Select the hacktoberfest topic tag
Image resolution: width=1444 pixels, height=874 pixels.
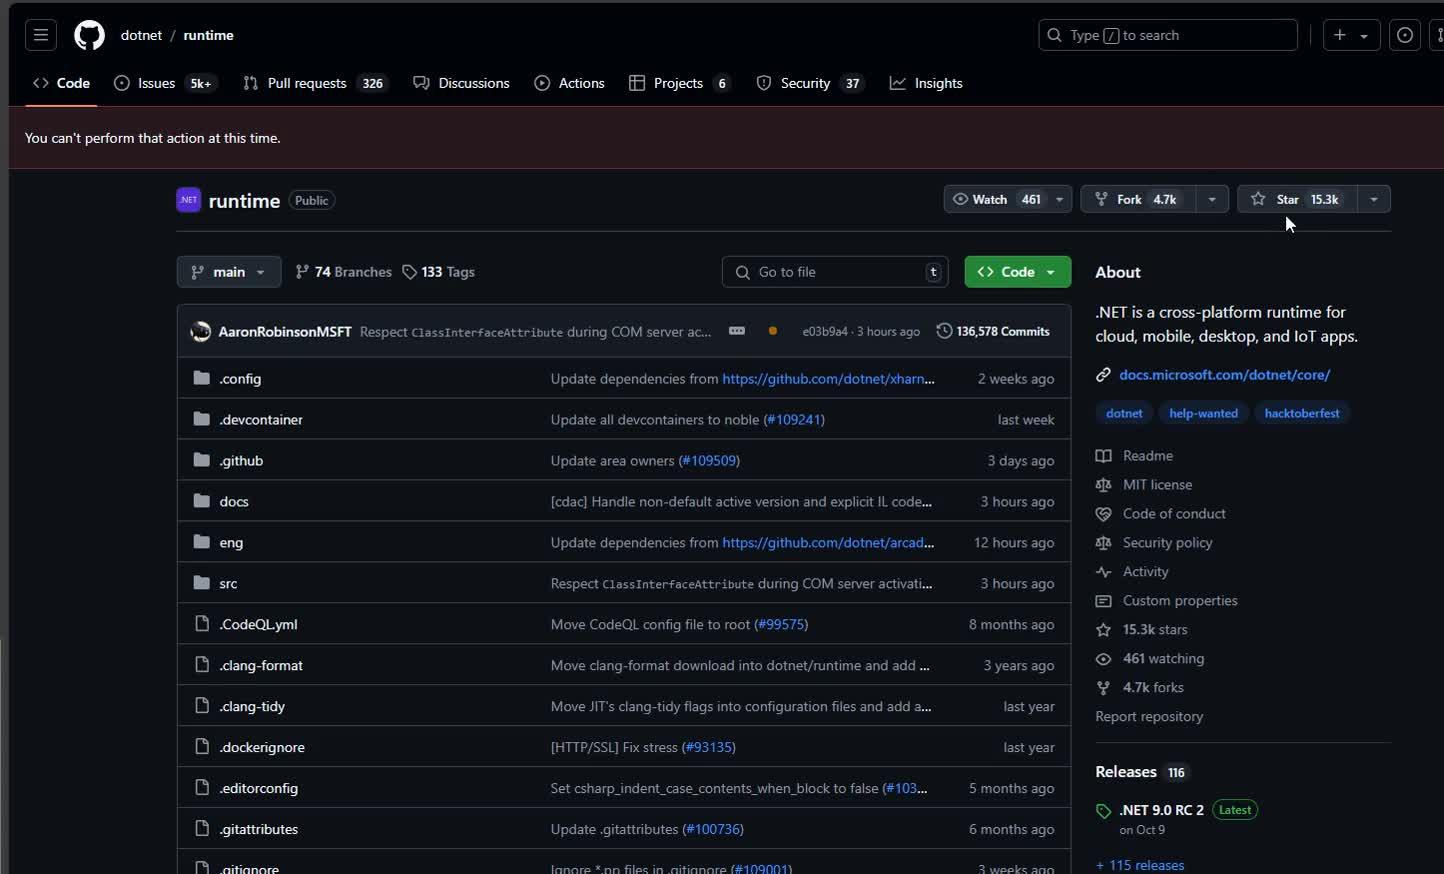pyautogui.click(x=1301, y=413)
